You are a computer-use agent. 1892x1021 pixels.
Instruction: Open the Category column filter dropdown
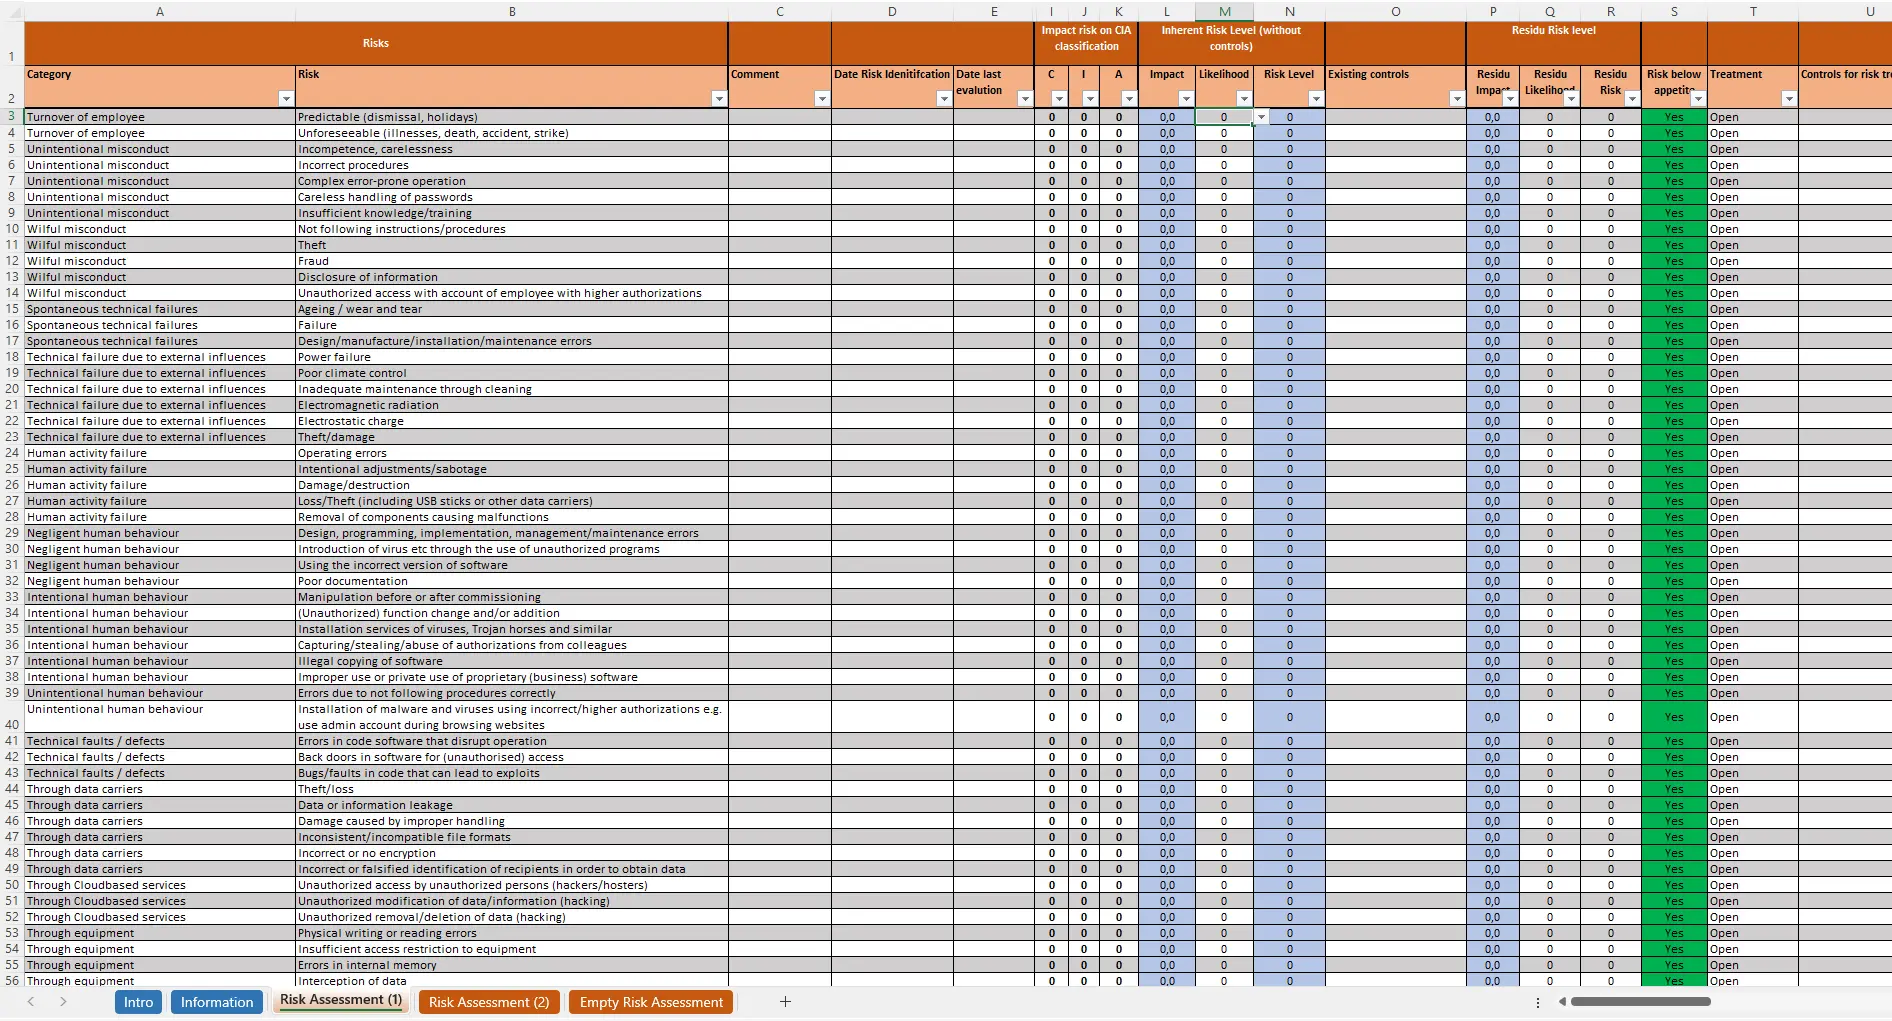282,99
